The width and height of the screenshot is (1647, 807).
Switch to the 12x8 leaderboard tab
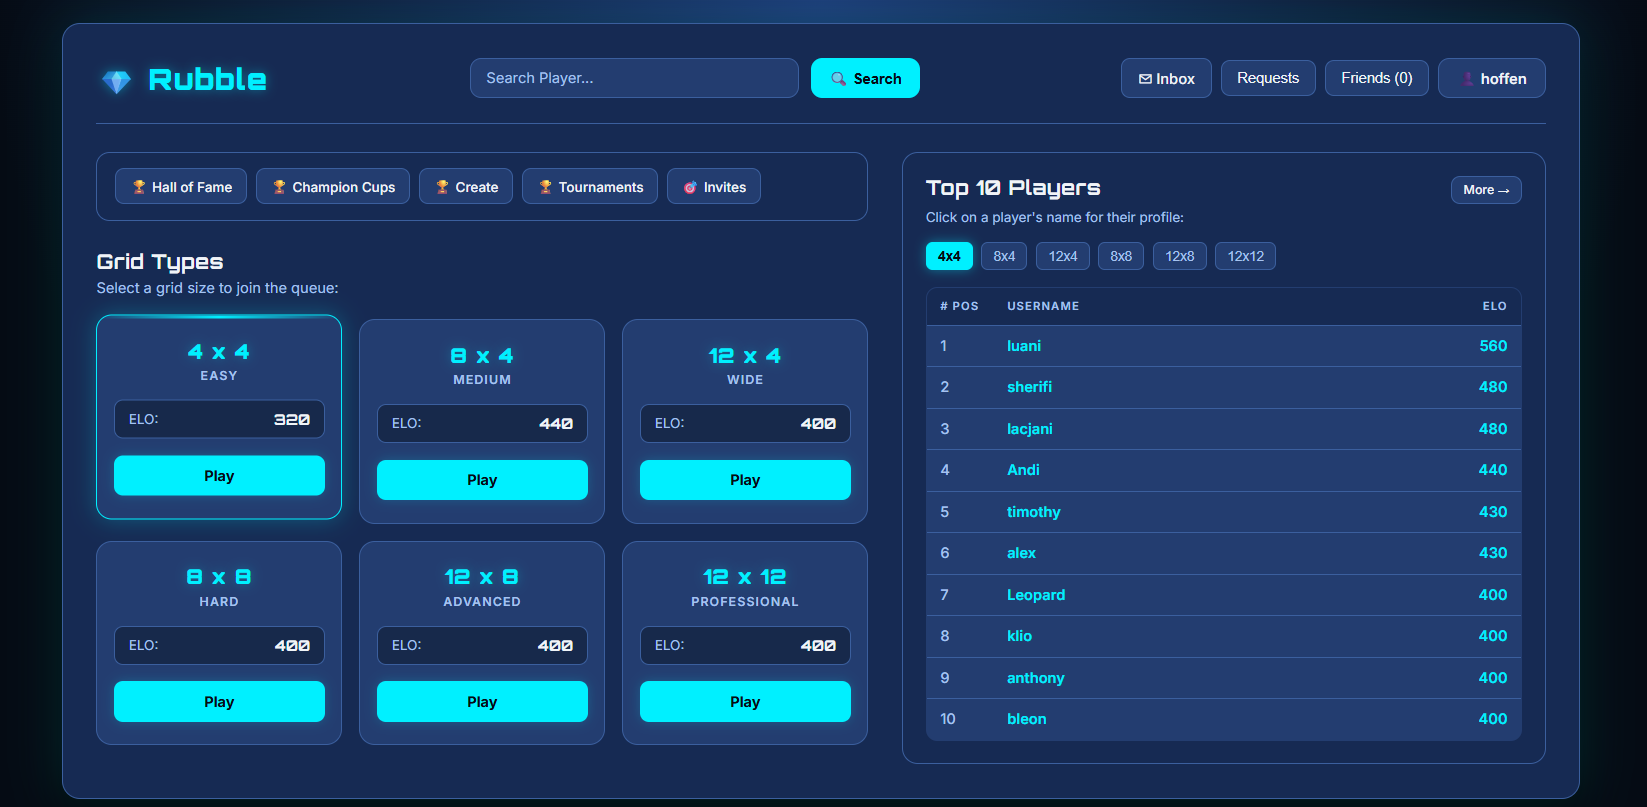(1180, 256)
